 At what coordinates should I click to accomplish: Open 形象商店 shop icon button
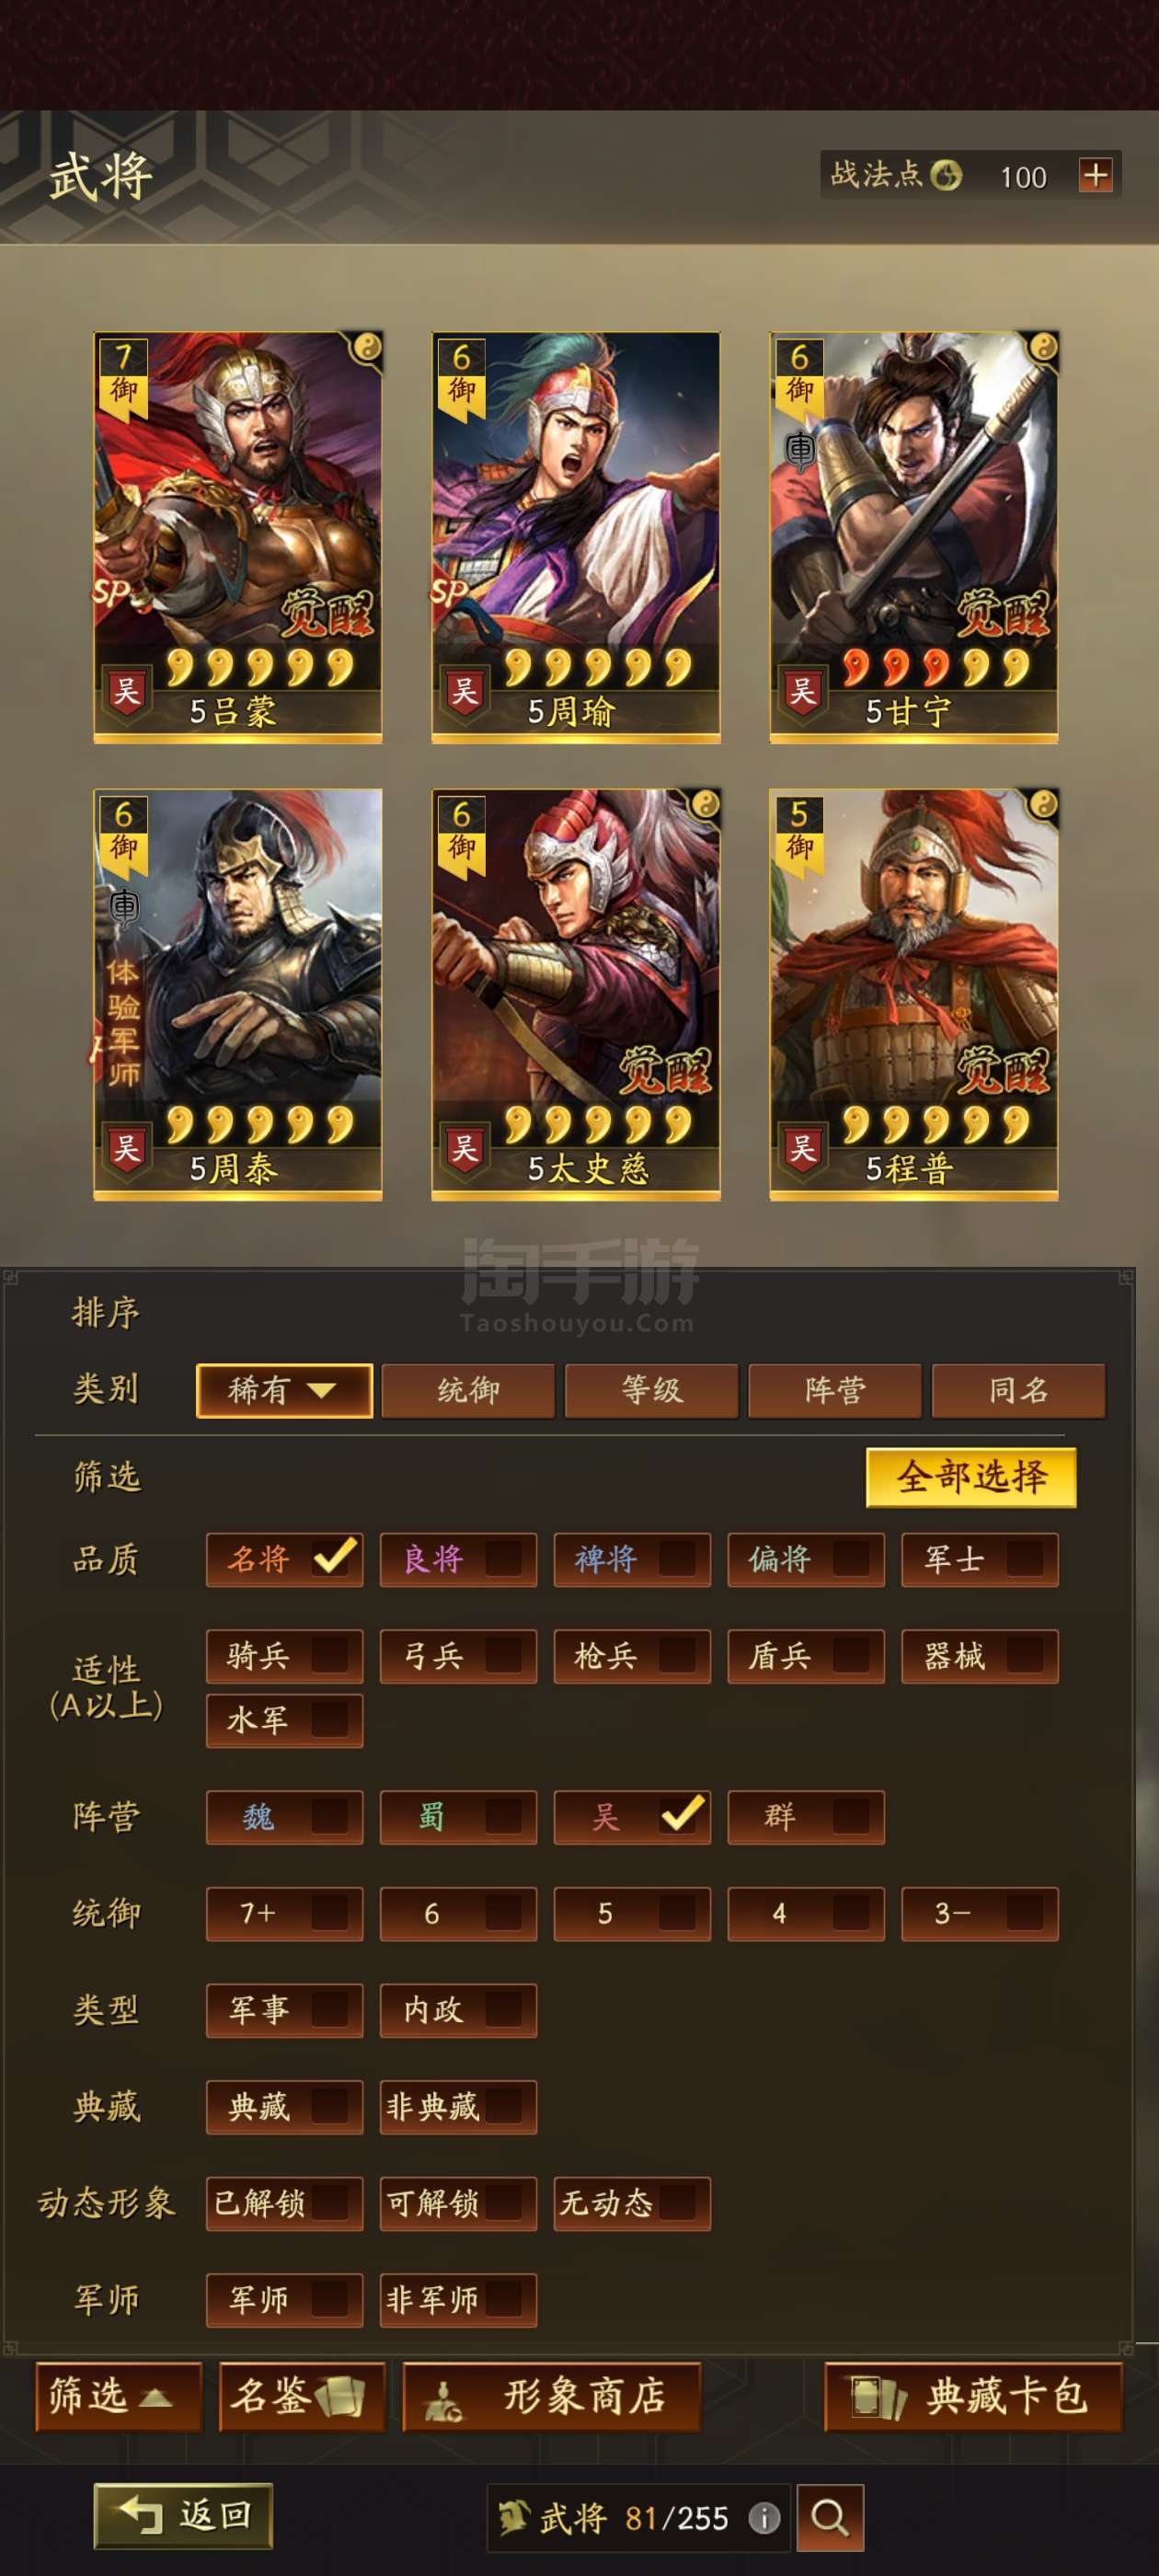[552, 2396]
